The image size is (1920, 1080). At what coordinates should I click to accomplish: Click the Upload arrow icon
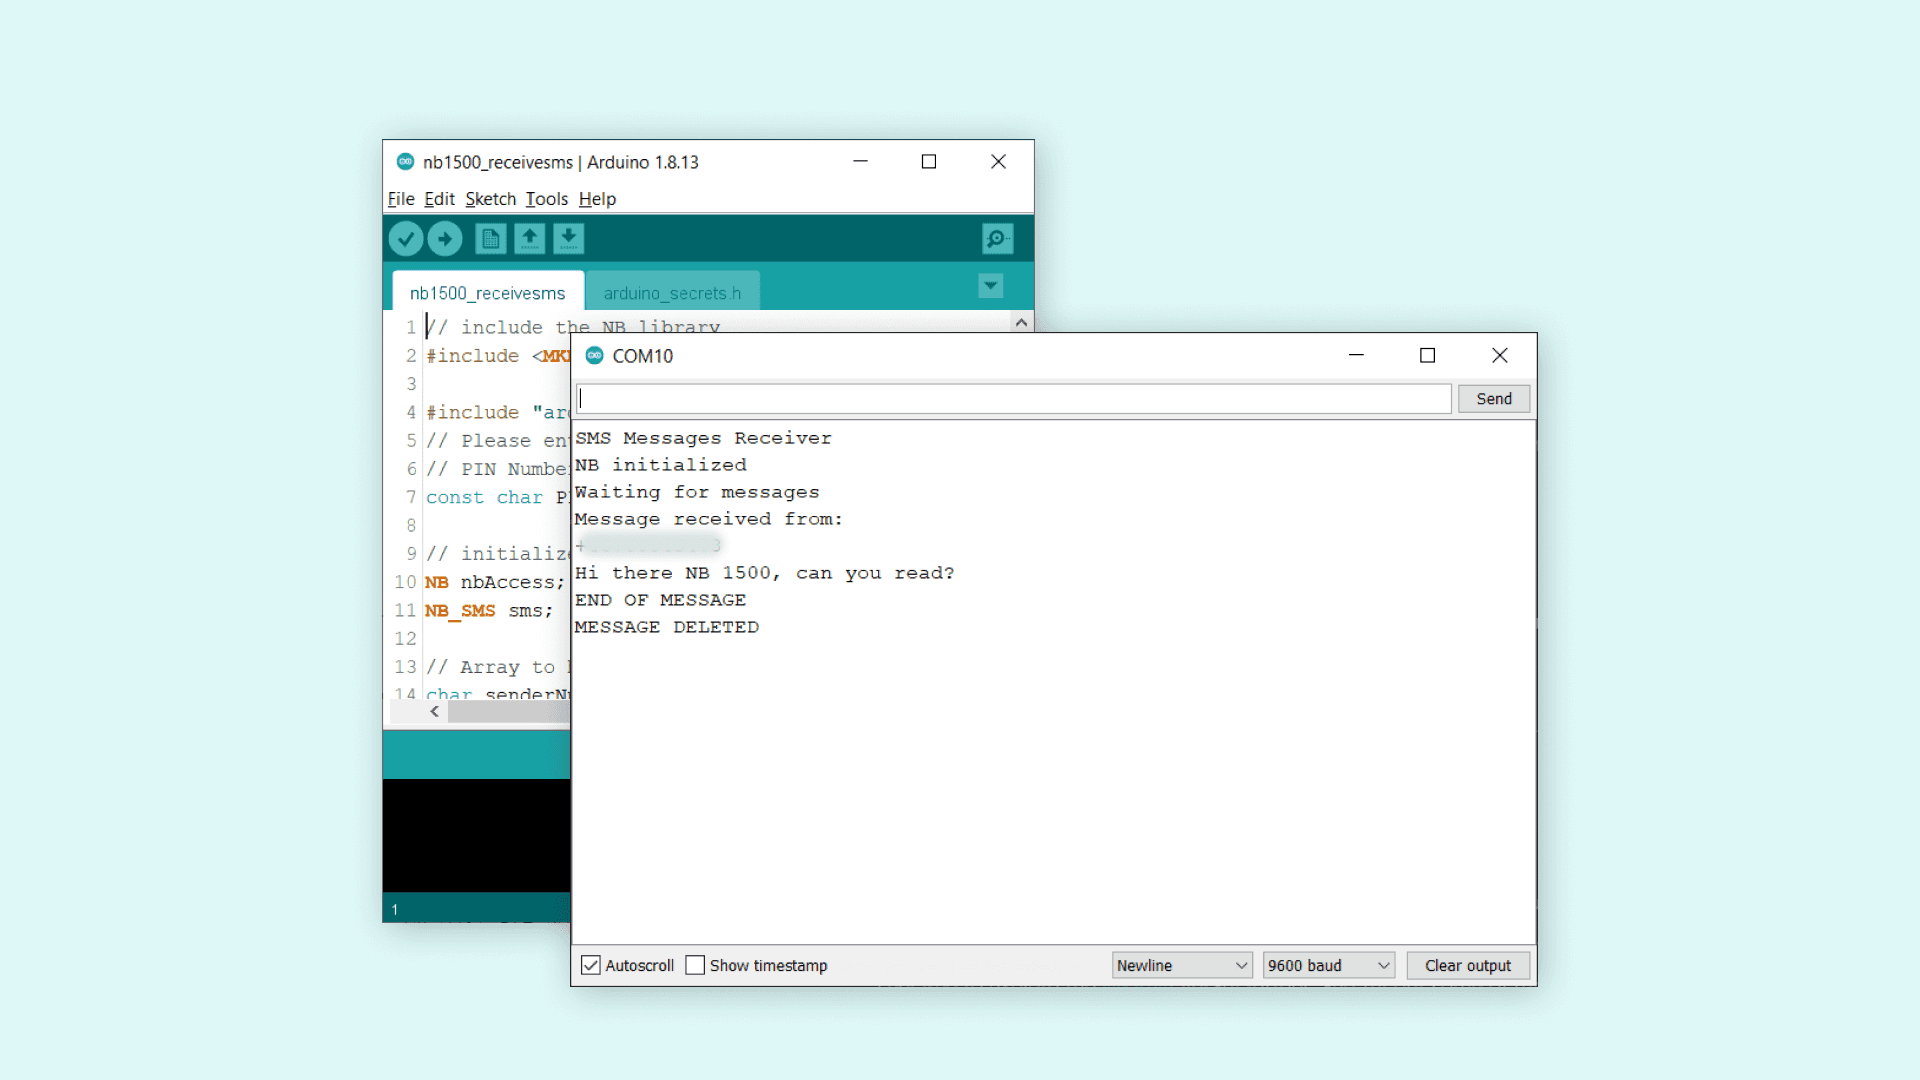pyautogui.click(x=445, y=239)
